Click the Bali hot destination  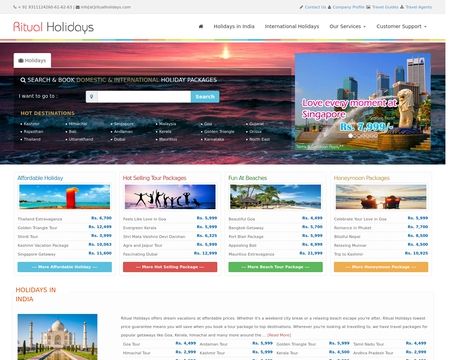pos(73,132)
